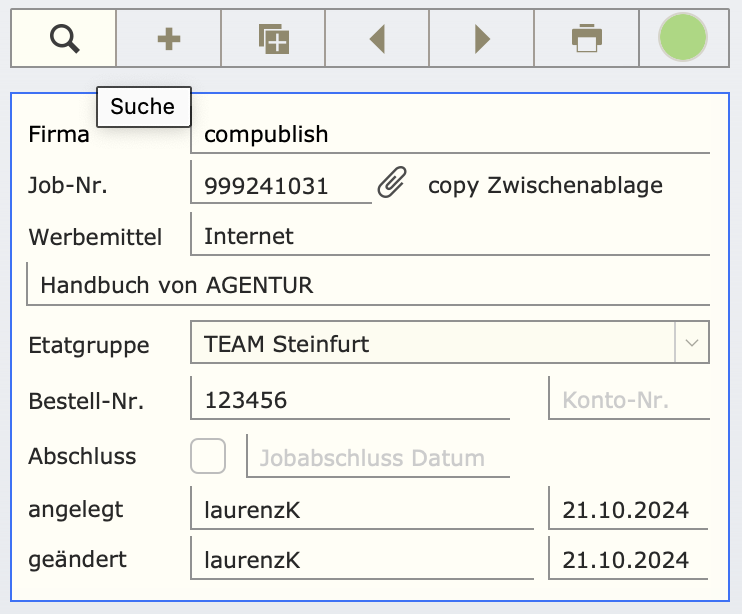Click the Firma field containing compublish
Screen dimensions: 742x614
click(x=450, y=134)
